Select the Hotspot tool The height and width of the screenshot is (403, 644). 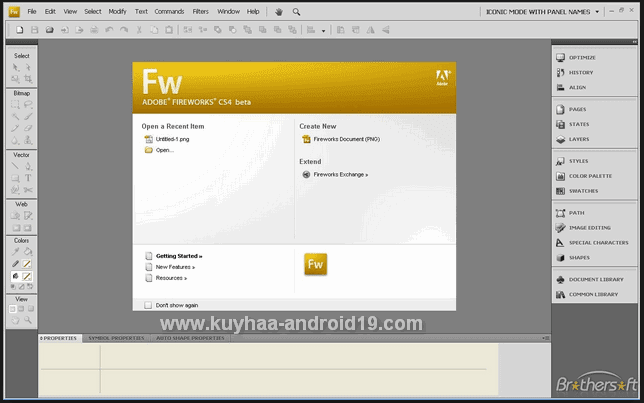[16, 215]
